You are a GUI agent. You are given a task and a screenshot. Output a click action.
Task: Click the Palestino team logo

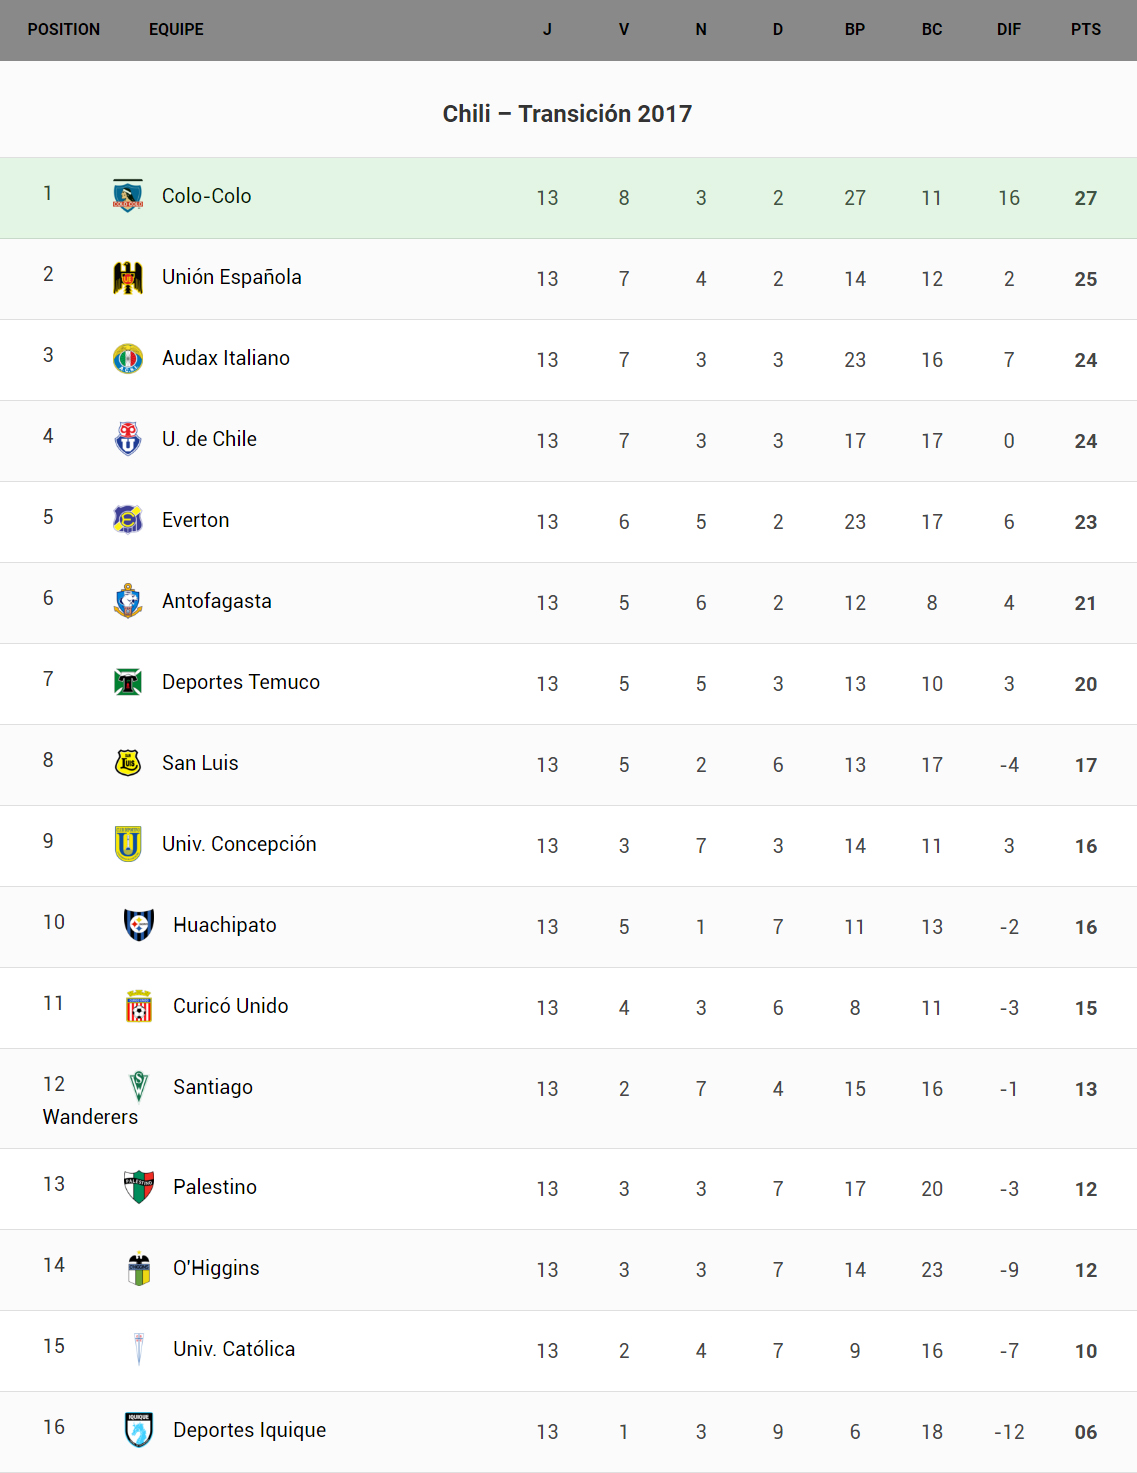pyautogui.click(x=139, y=1187)
